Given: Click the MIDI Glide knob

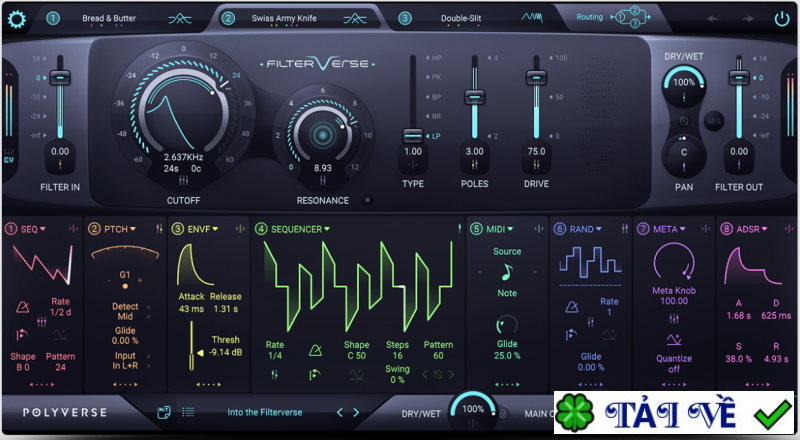Looking at the screenshot, I should [x=507, y=325].
